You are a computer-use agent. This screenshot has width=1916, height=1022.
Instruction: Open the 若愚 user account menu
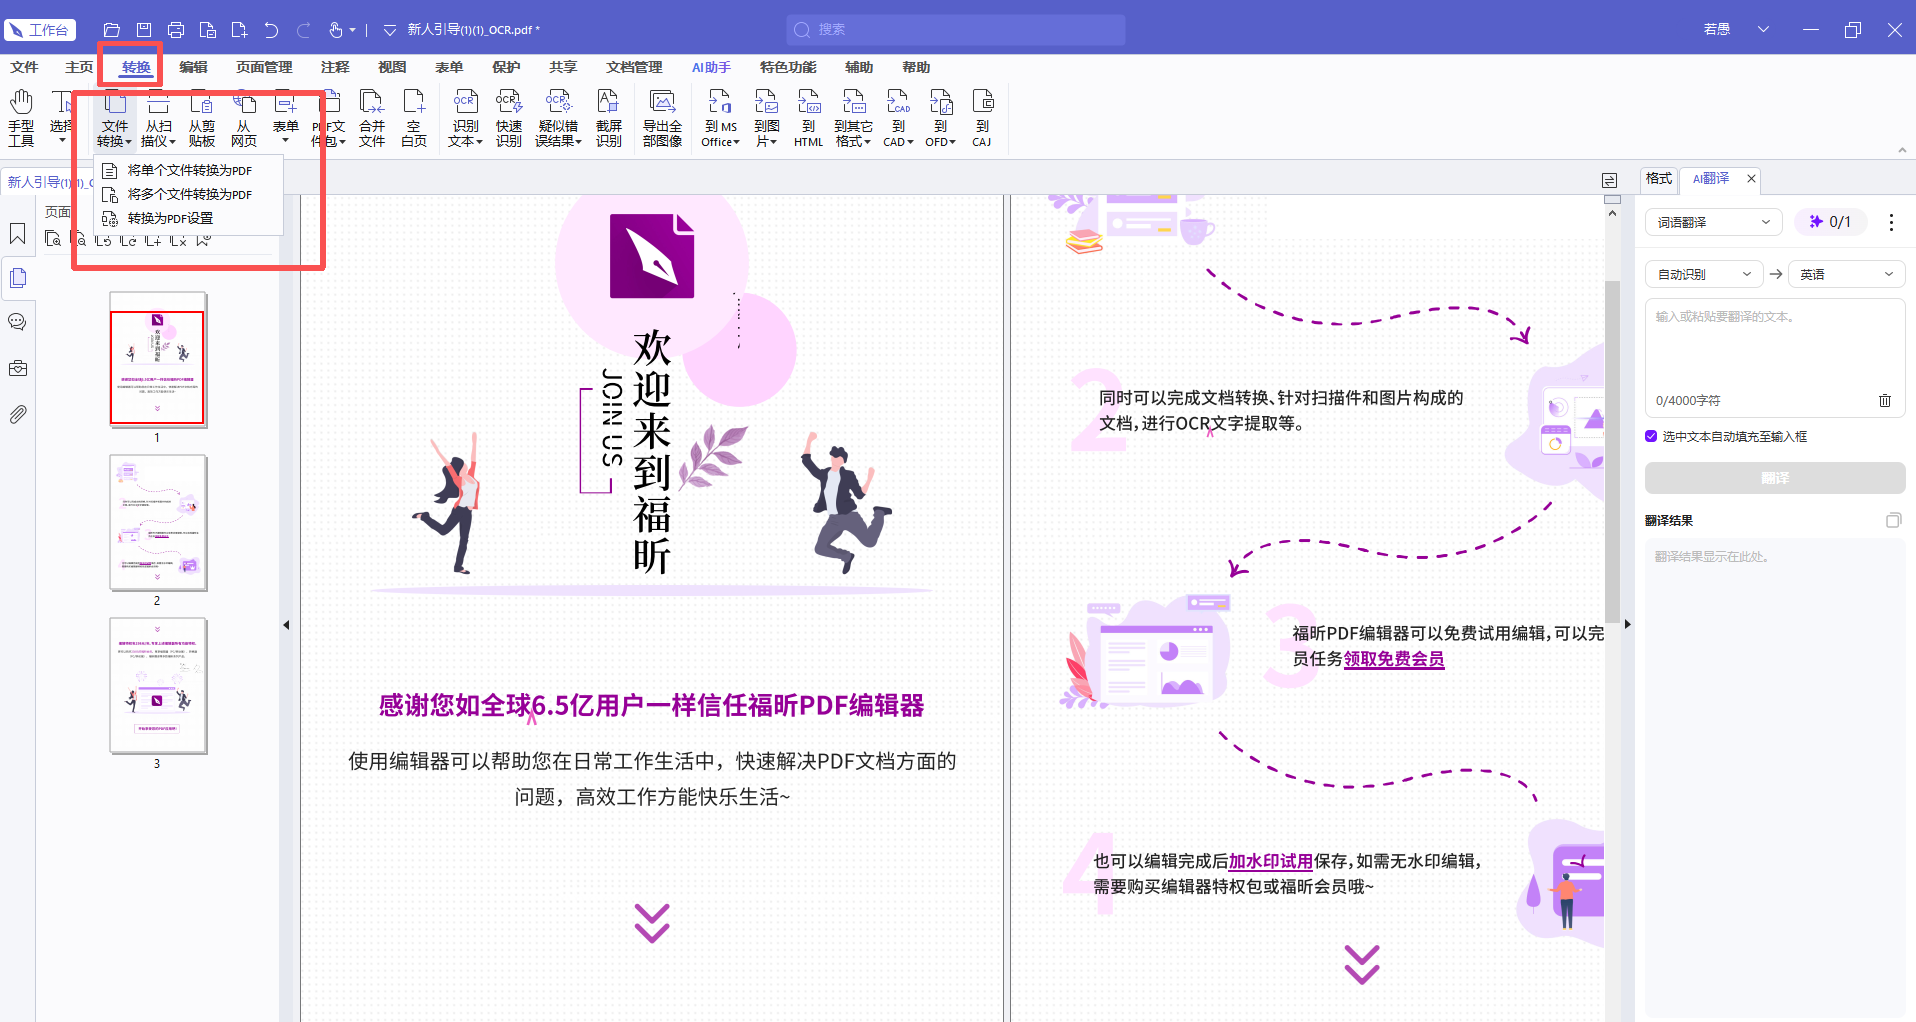1735,30
